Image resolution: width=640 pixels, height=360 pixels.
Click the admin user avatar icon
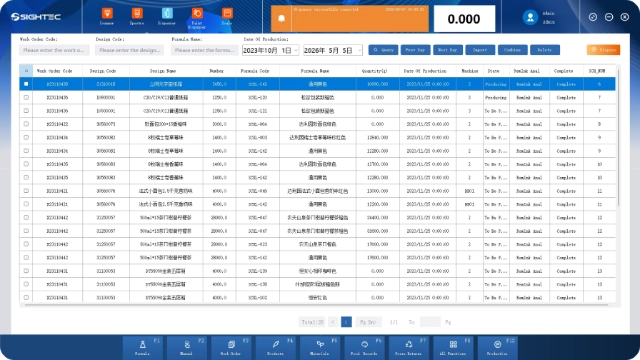[x=530, y=17]
